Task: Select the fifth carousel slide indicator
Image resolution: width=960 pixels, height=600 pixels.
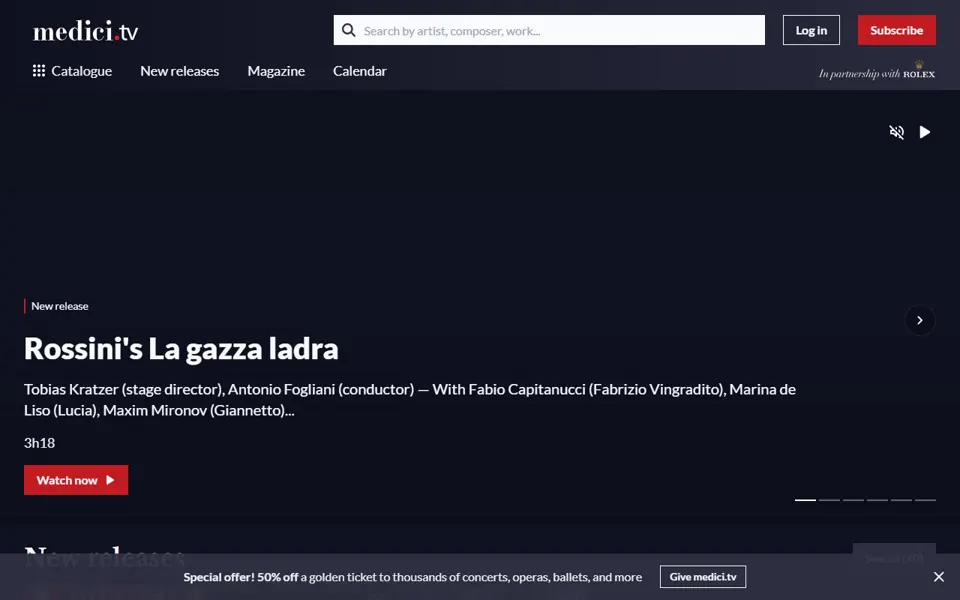Action: click(x=901, y=500)
